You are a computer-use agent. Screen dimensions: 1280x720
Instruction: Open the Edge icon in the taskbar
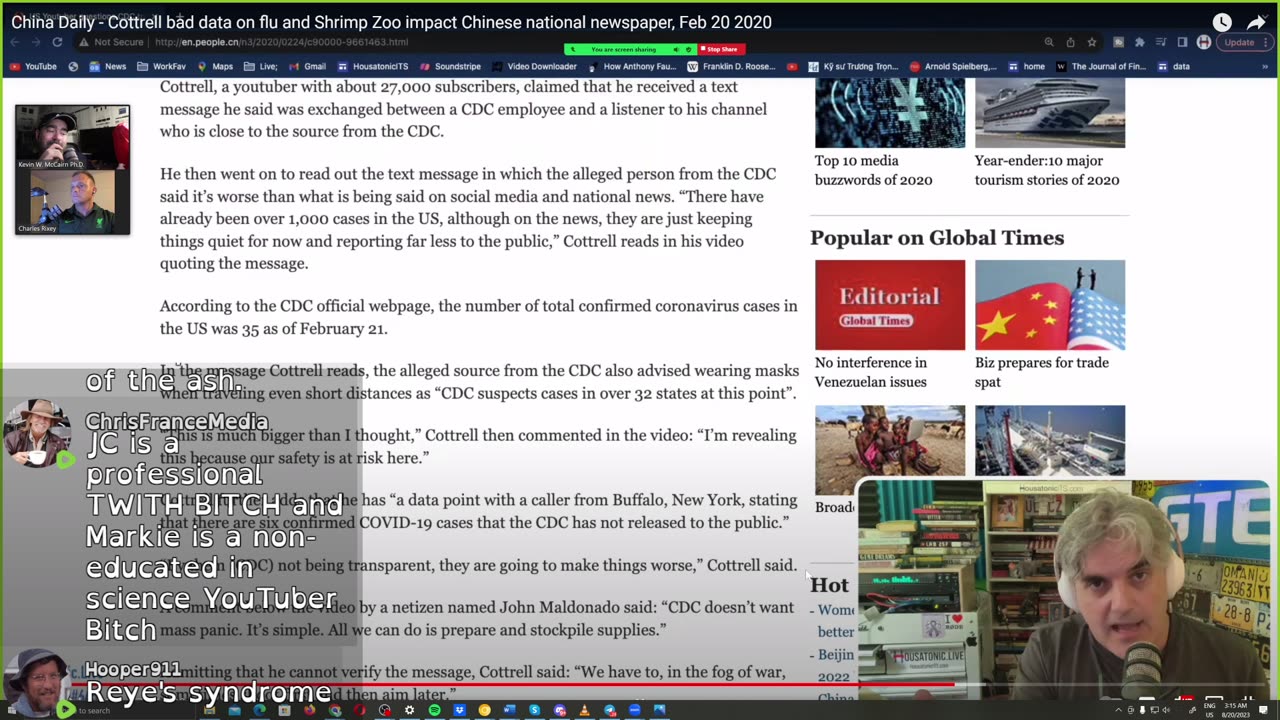click(x=259, y=710)
